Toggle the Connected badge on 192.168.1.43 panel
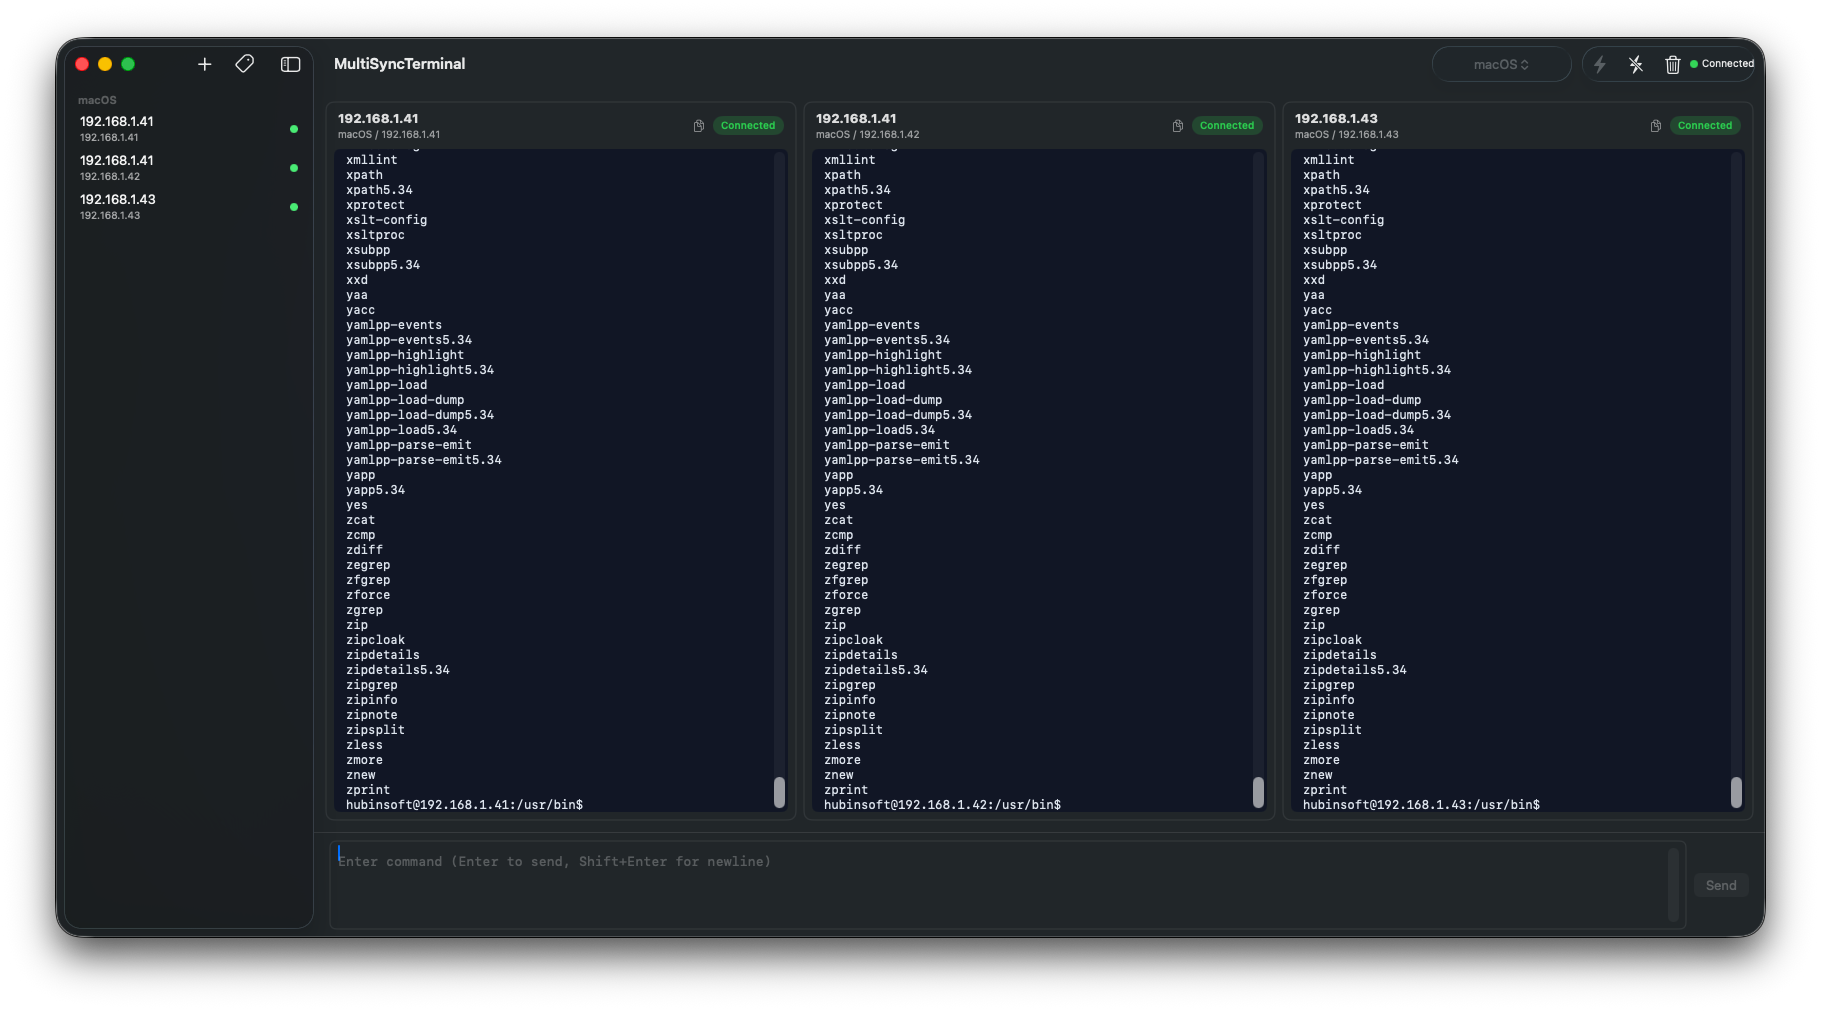Screen dimensions: 1821x1011 click(x=1705, y=125)
